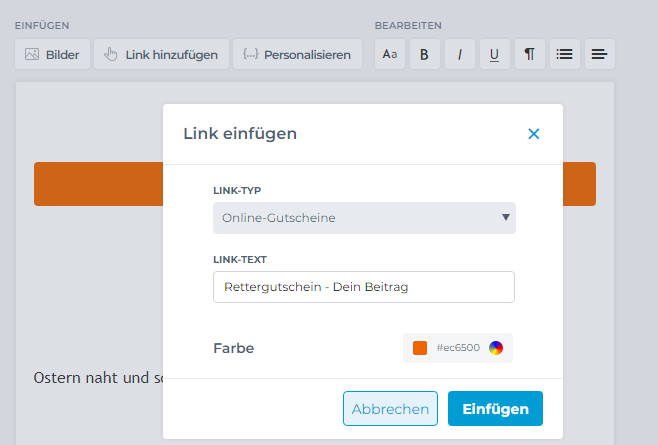Confirm with the Einfügen button
This screenshot has width=658, height=445.
[x=495, y=409]
